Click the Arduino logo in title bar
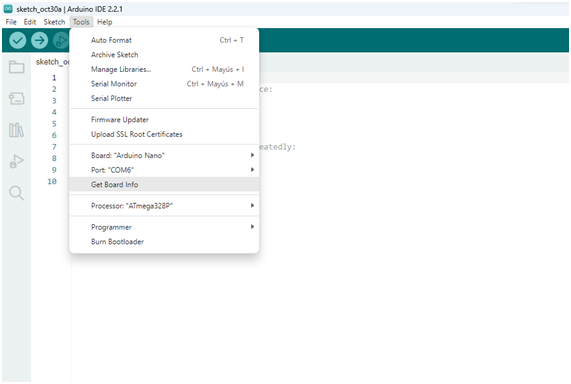This screenshot has height=384, width=571. pyautogui.click(x=8, y=9)
